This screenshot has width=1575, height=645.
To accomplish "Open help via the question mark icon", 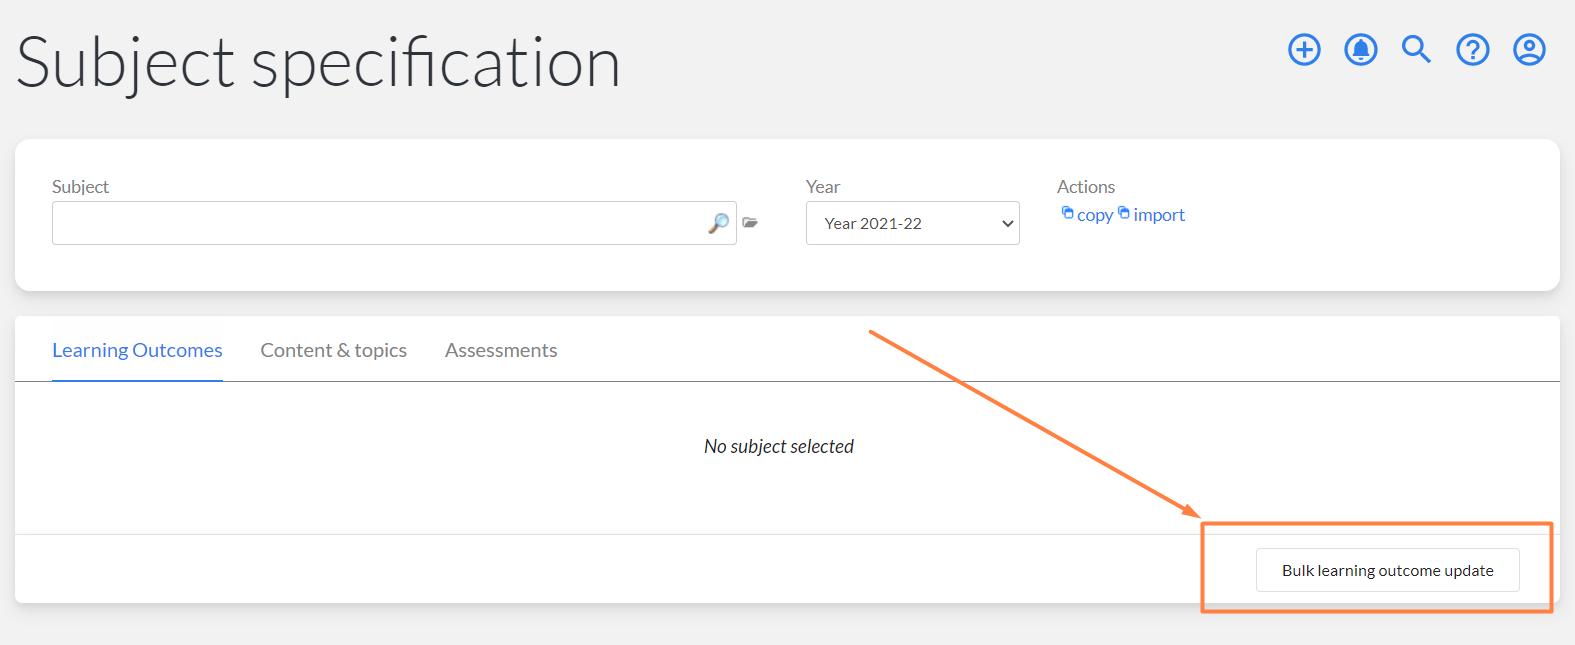I will tap(1472, 49).
